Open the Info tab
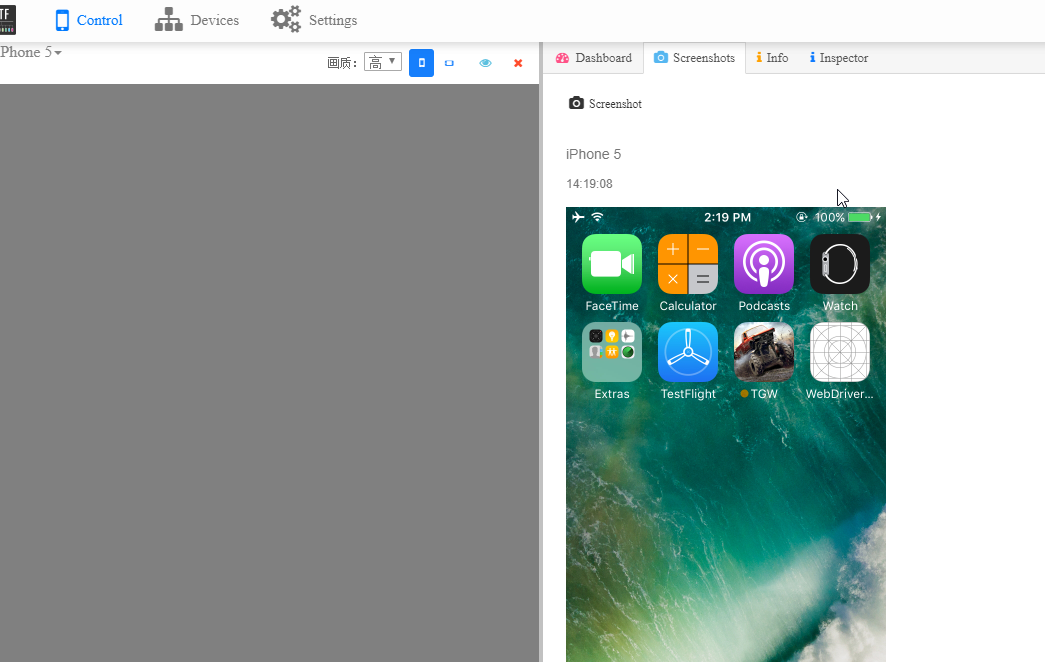Image resolution: width=1045 pixels, height=662 pixels. point(772,58)
